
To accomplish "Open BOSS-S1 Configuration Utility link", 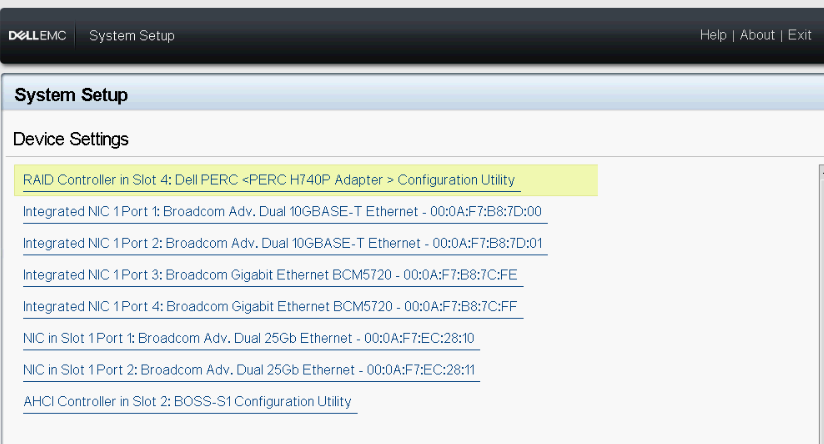I will 187,401.
